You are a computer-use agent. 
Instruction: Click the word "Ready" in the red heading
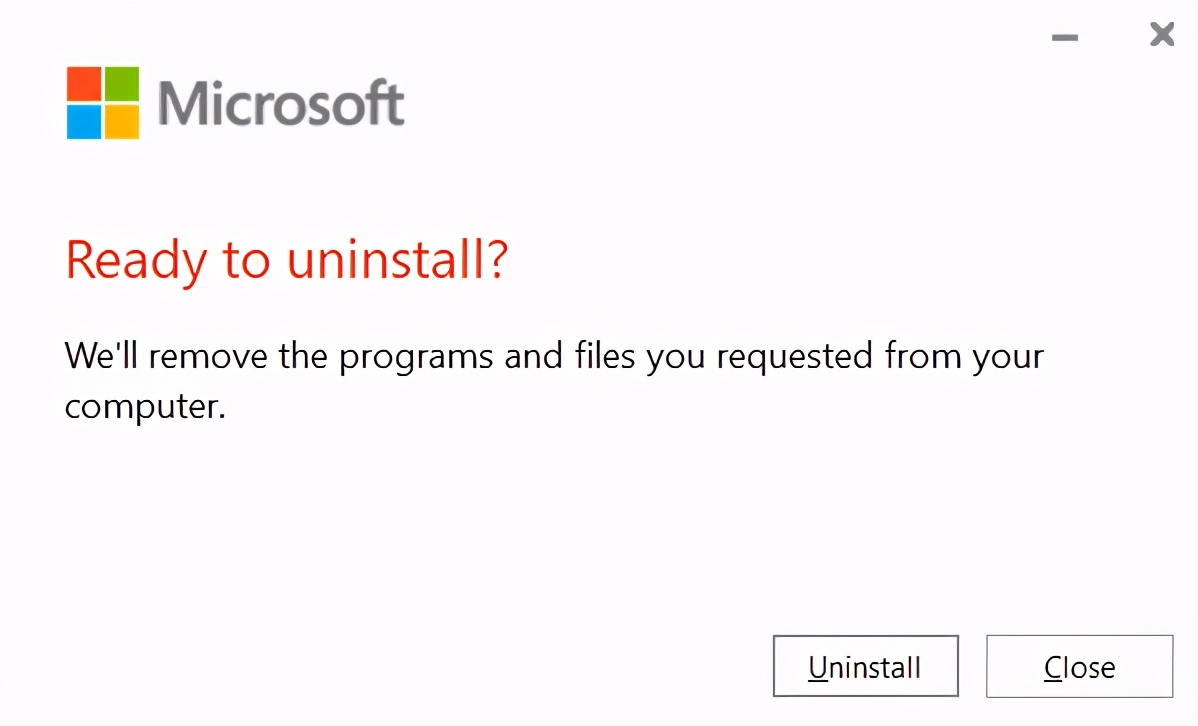coord(137,260)
